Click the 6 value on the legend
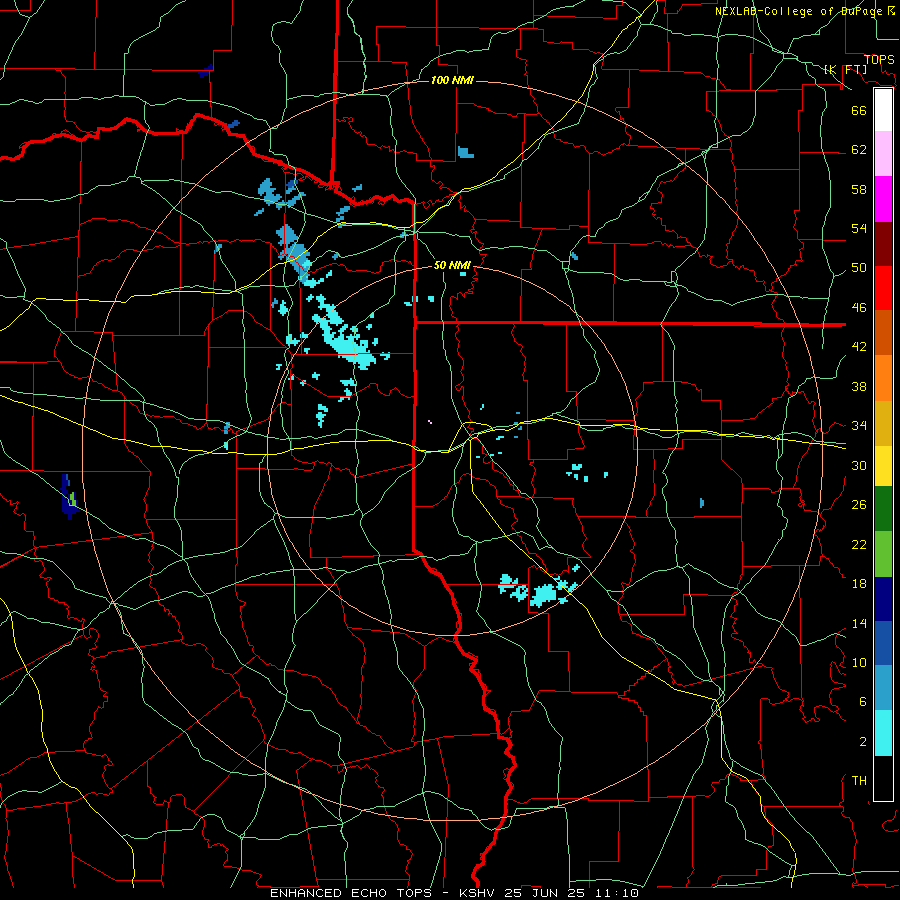 point(862,702)
